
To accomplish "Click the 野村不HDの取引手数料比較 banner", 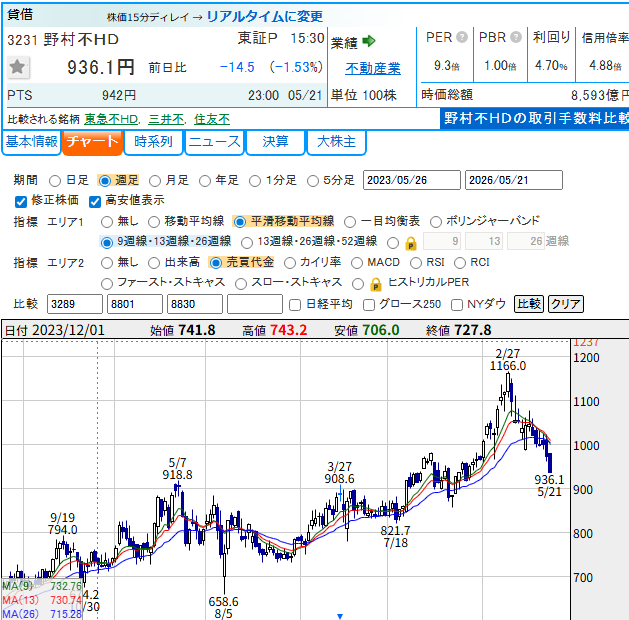I will coord(535,119).
